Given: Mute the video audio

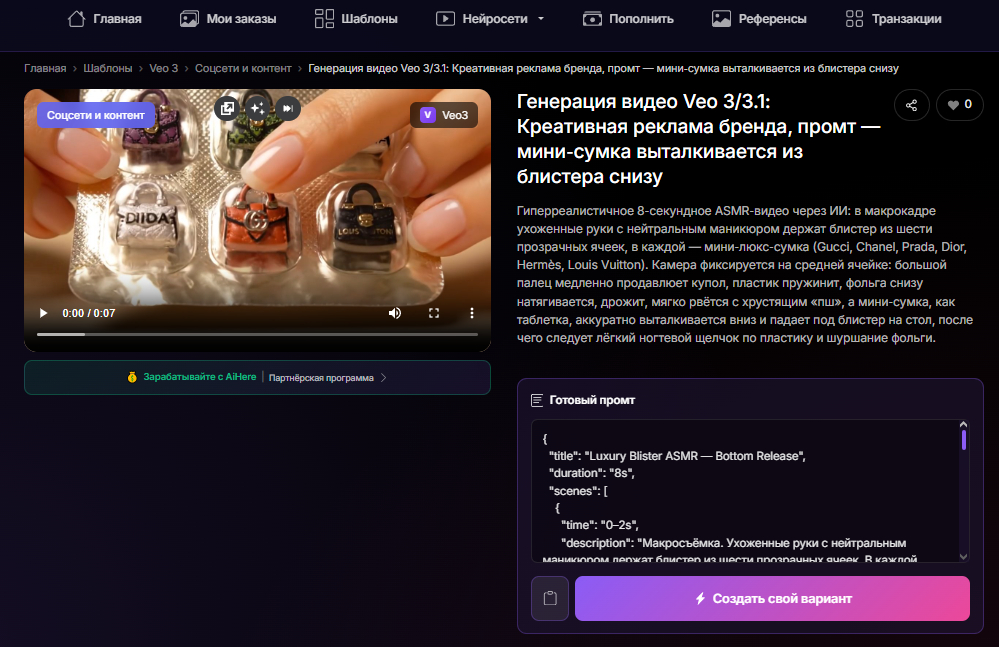Looking at the screenshot, I should coord(394,312).
